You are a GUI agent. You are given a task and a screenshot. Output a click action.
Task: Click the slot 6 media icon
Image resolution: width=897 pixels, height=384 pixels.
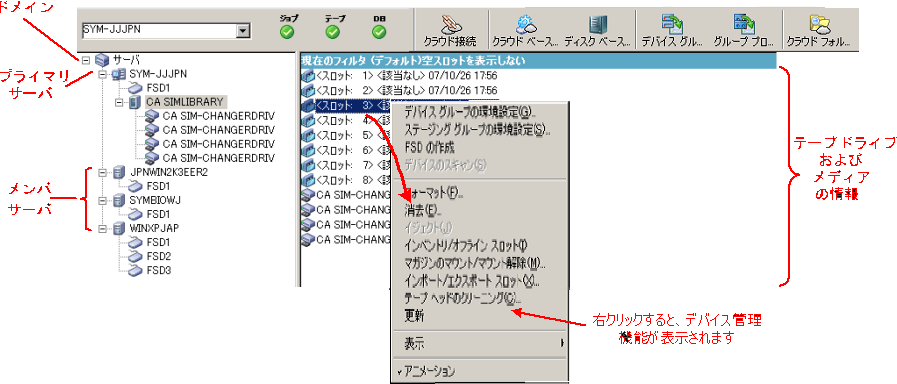(x=308, y=150)
